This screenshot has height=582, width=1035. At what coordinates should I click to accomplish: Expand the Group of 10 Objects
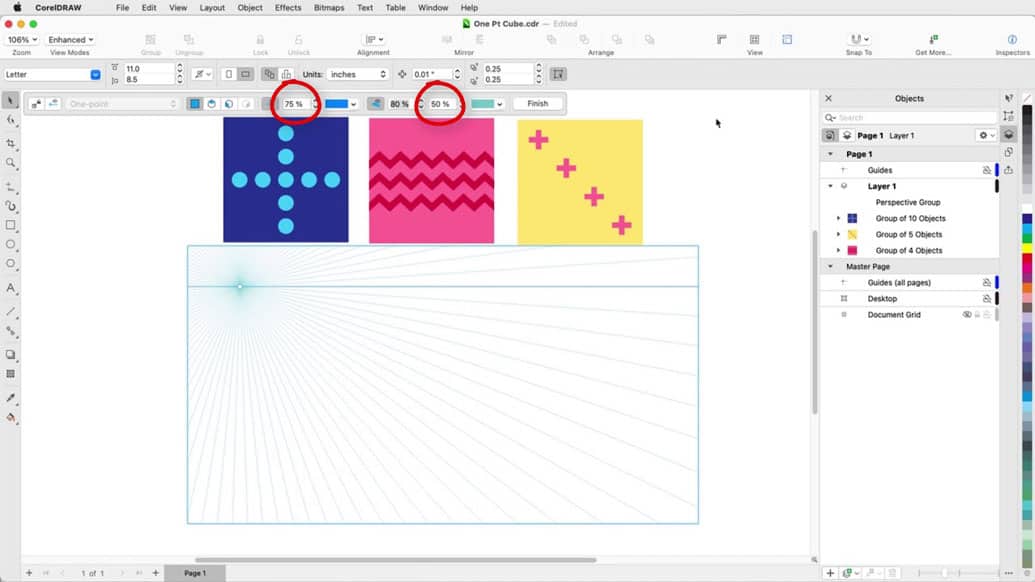(838, 218)
